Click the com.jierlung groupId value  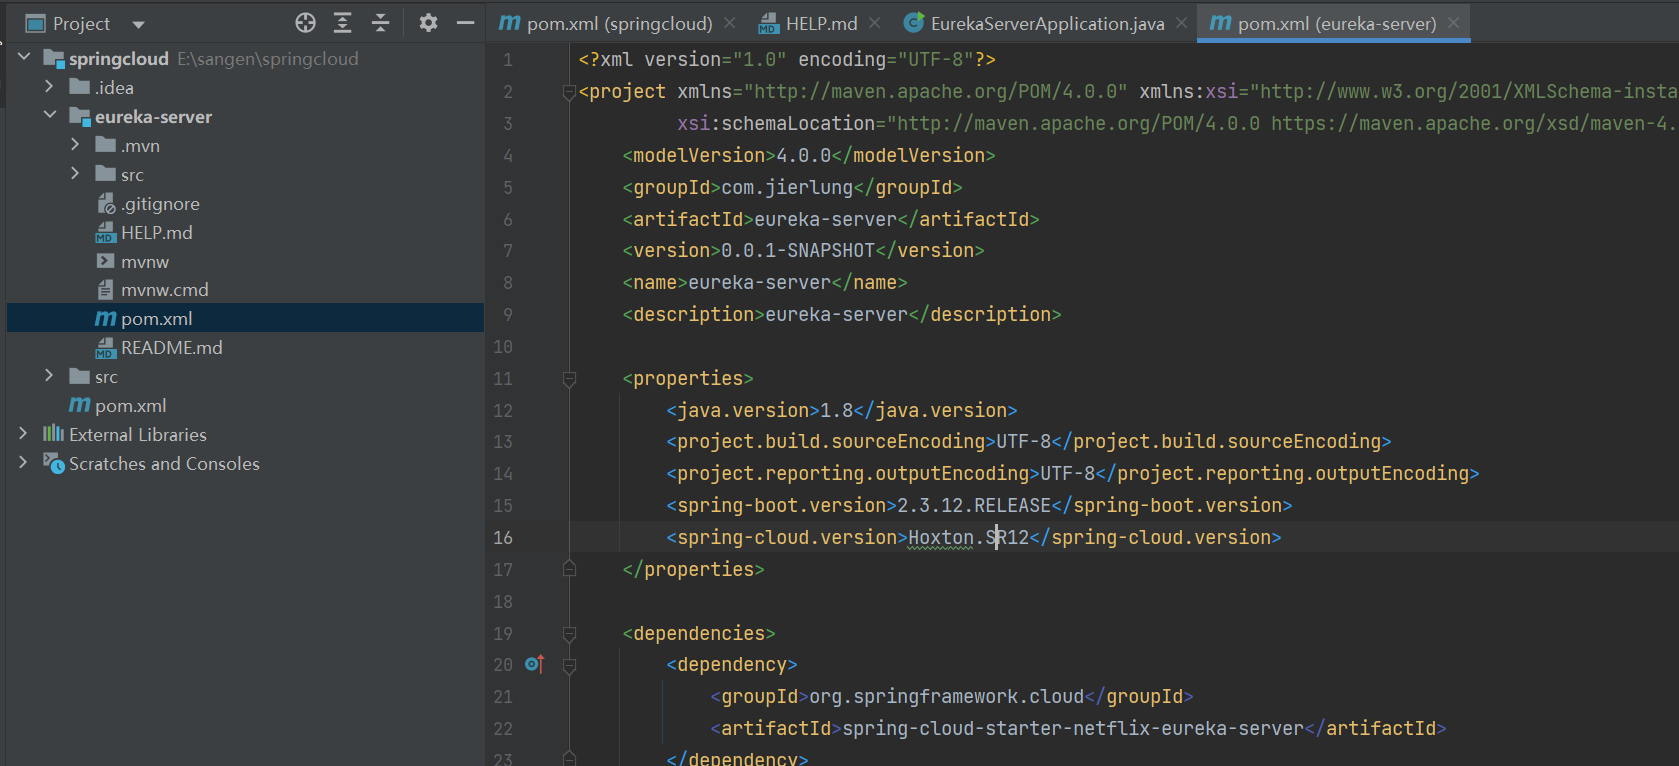787,187
